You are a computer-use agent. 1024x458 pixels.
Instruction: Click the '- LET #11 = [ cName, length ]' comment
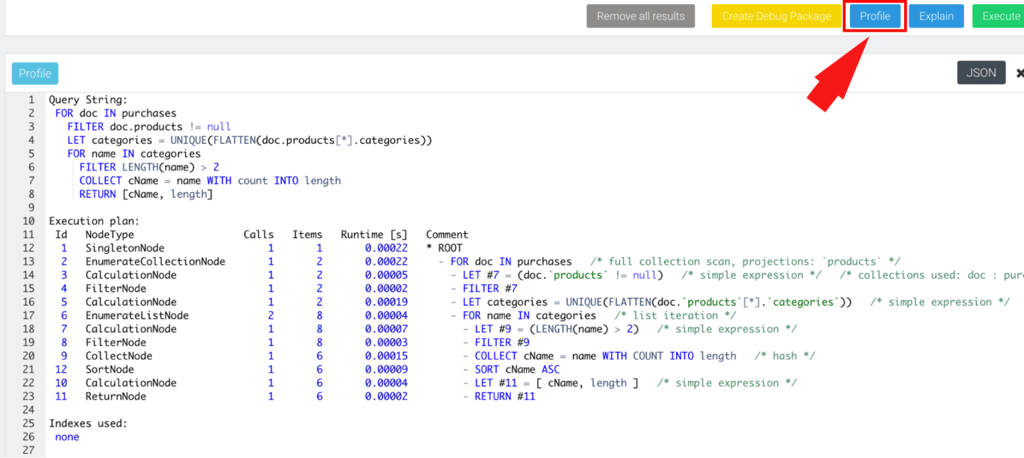[x=551, y=383]
